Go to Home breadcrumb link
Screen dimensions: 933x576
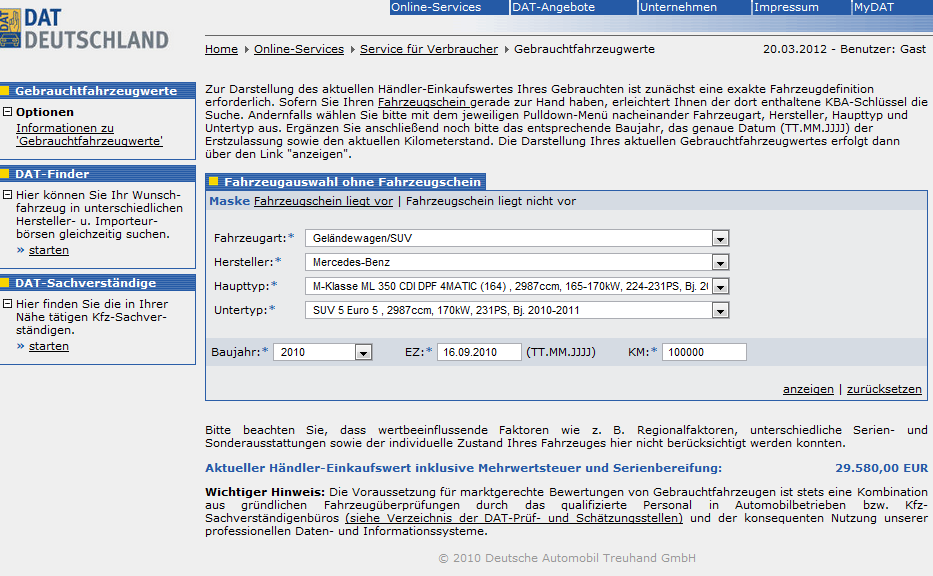point(221,49)
